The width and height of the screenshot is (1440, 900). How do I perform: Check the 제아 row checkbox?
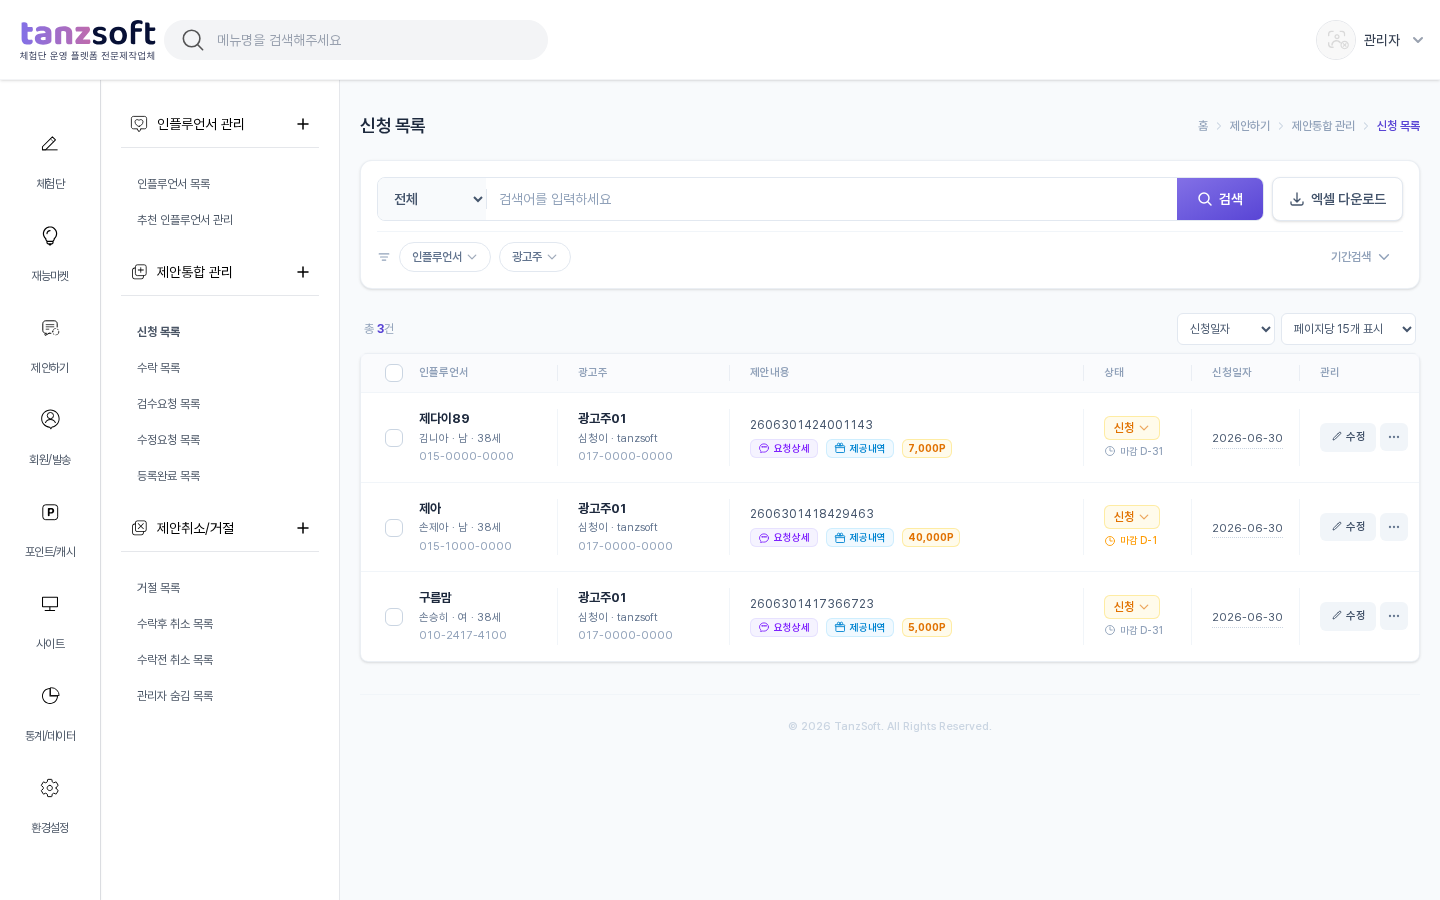click(394, 528)
